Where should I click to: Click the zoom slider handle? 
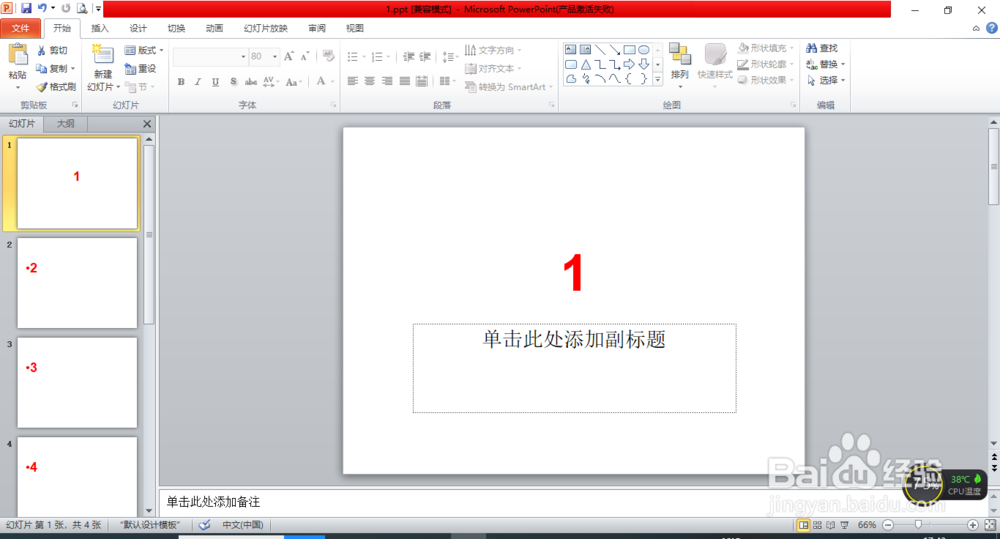coord(918,525)
